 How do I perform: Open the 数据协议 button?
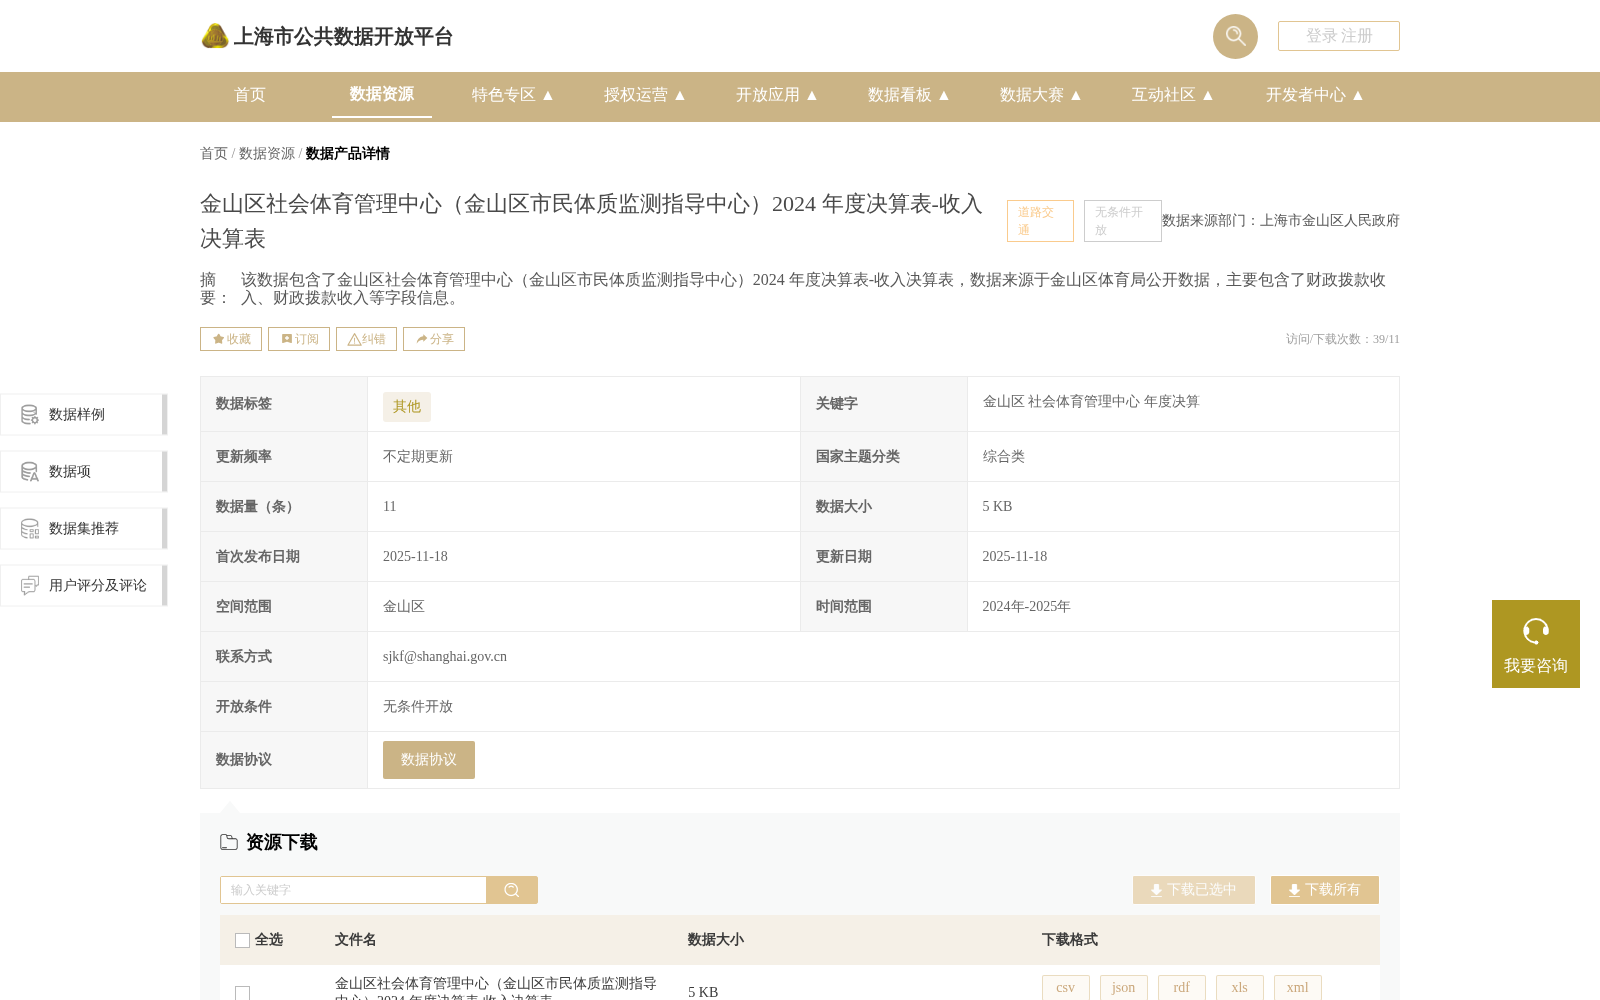429,760
